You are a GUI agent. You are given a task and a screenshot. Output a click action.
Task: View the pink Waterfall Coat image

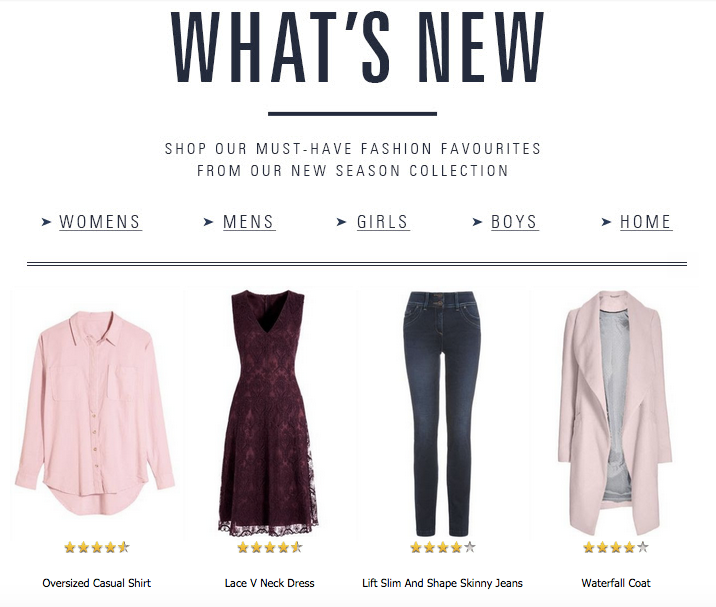click(x=615, y=412)
